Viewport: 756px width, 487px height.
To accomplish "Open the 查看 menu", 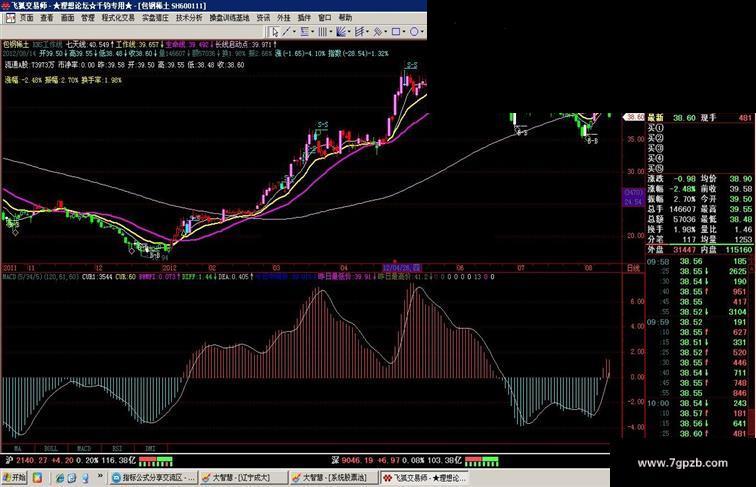I will click(x=47, y=18).
